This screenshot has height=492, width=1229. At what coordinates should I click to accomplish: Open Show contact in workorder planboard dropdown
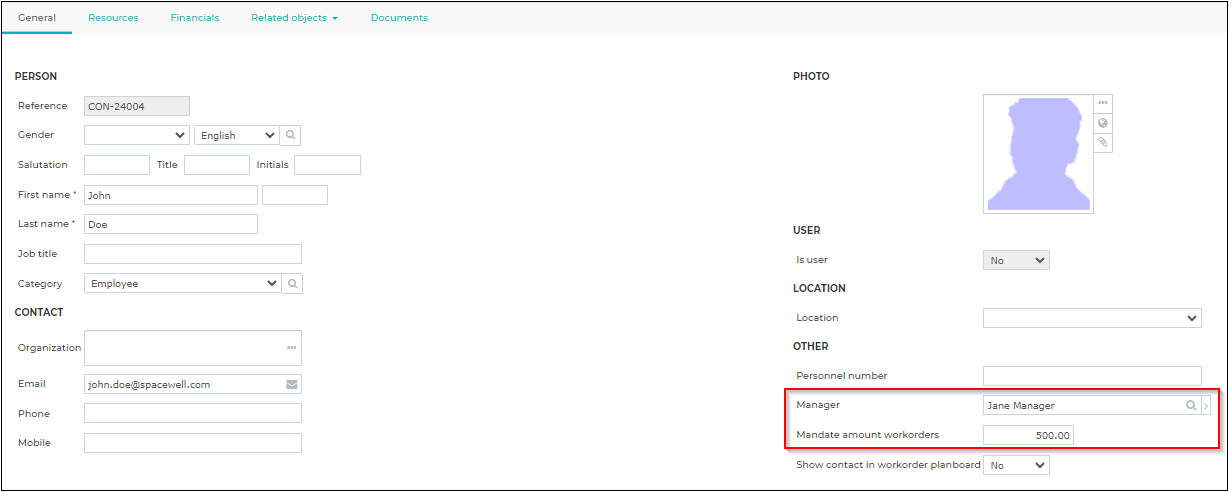(x=1016, y=465)
